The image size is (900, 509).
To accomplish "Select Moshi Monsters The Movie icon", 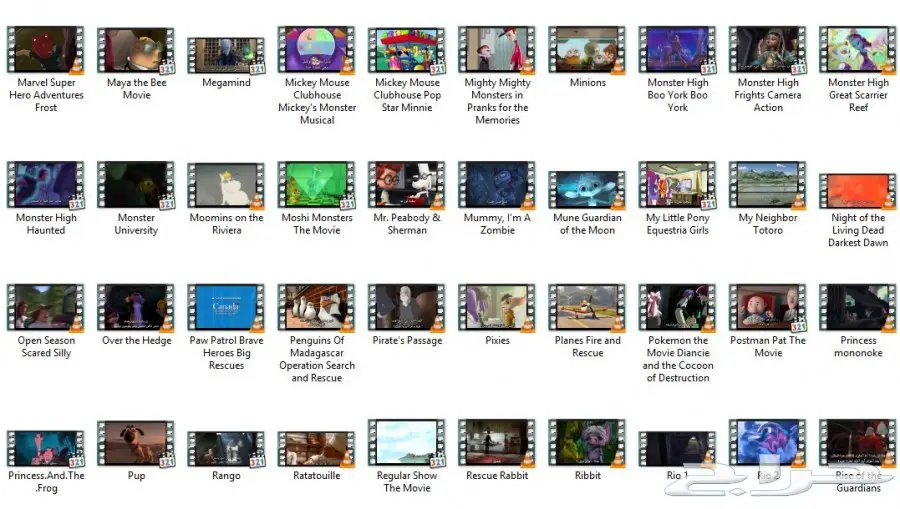I will pos(316,185).
